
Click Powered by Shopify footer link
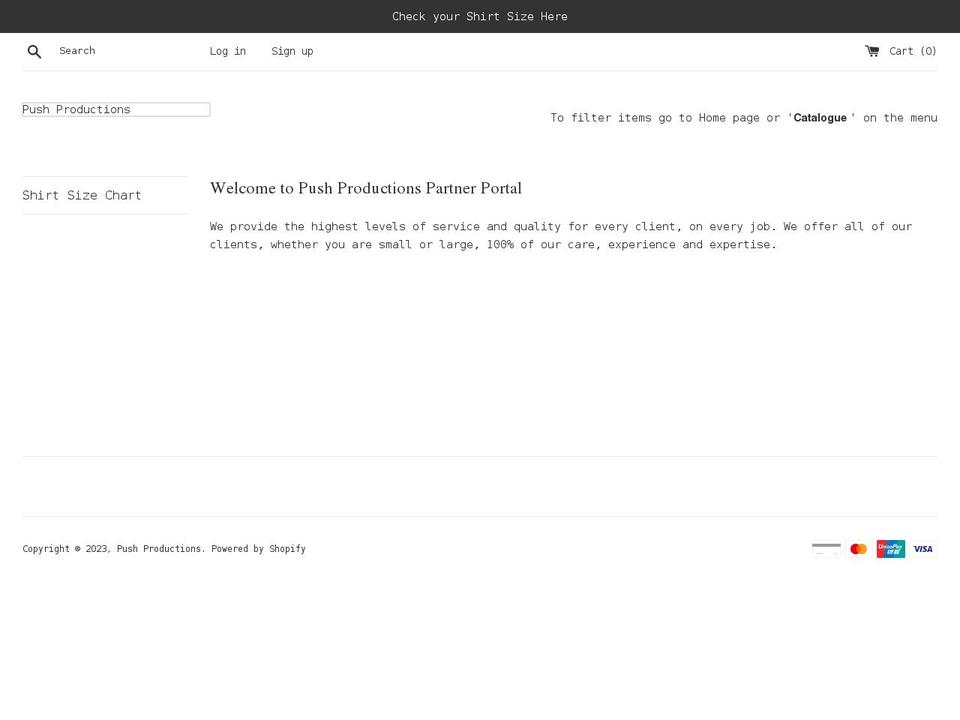pos(258,549)
